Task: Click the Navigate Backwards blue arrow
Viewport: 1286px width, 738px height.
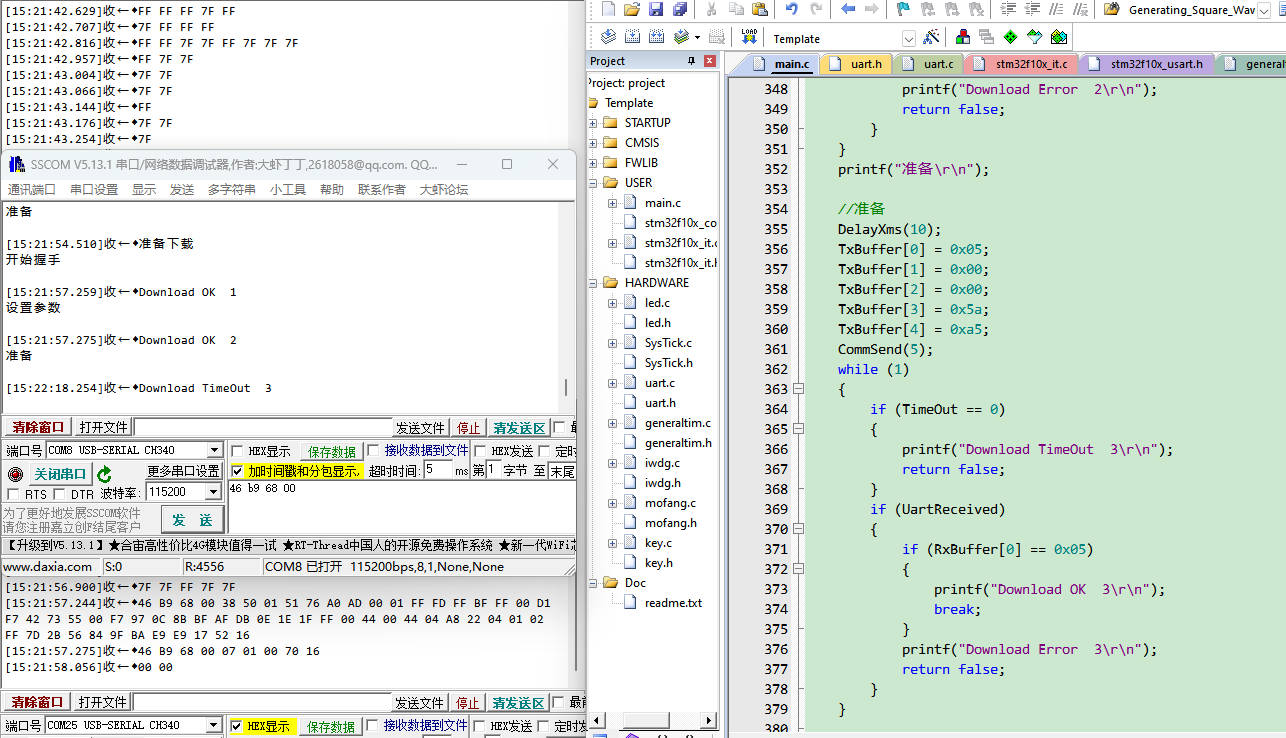Action: pos(848,9)
